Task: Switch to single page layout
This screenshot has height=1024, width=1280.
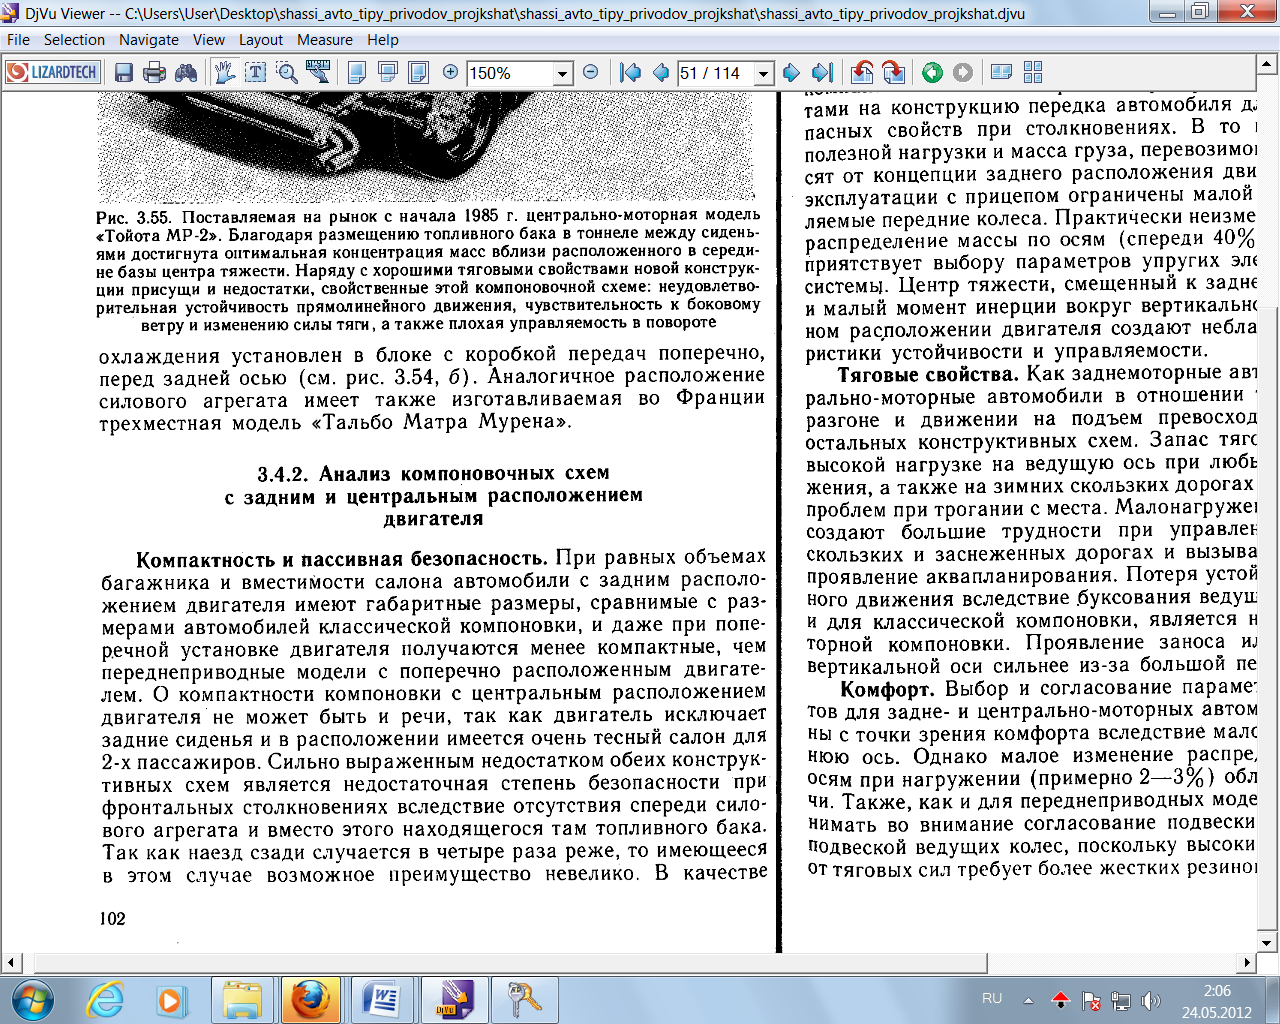Action: point(356,72)
